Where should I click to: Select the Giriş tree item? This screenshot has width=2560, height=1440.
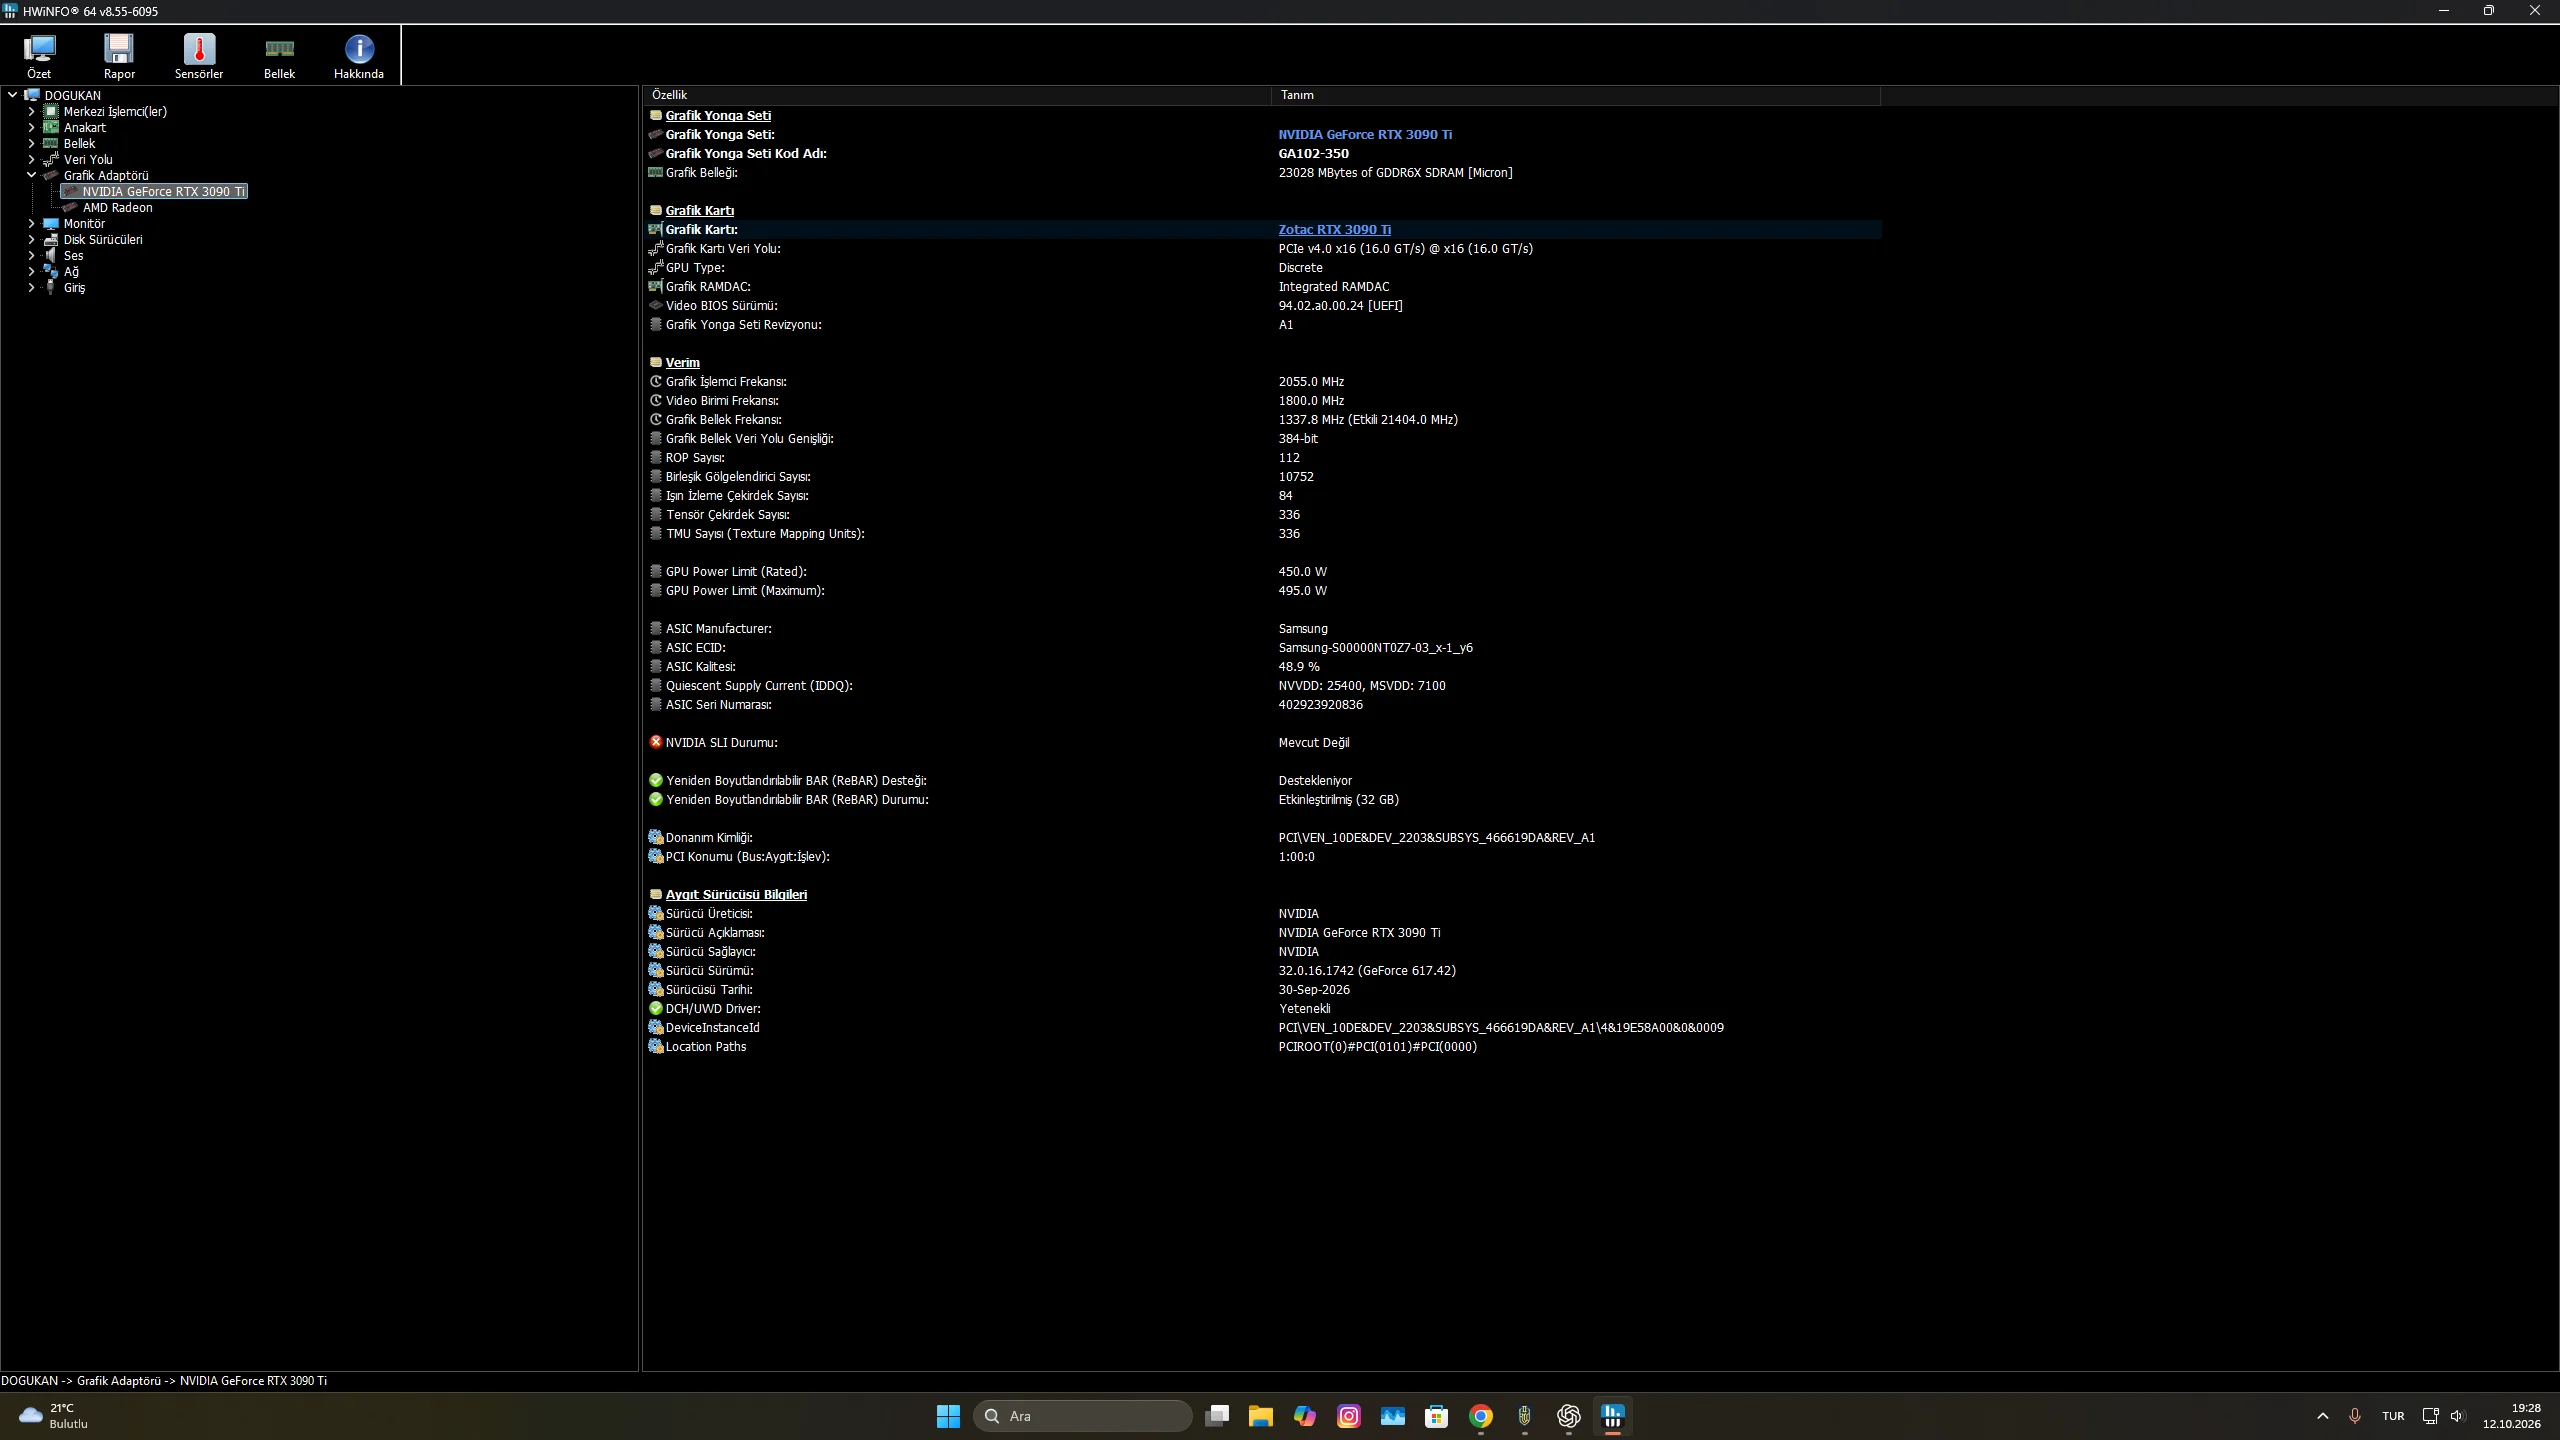tap(74, 288)
